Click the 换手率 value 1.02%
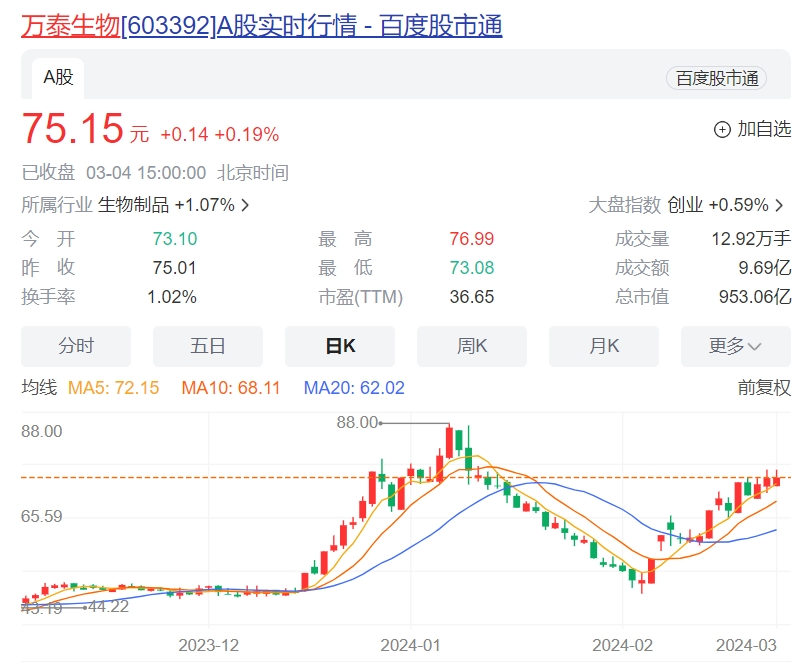This screenshot has width=804, height=662. click(x=172, y=297)
